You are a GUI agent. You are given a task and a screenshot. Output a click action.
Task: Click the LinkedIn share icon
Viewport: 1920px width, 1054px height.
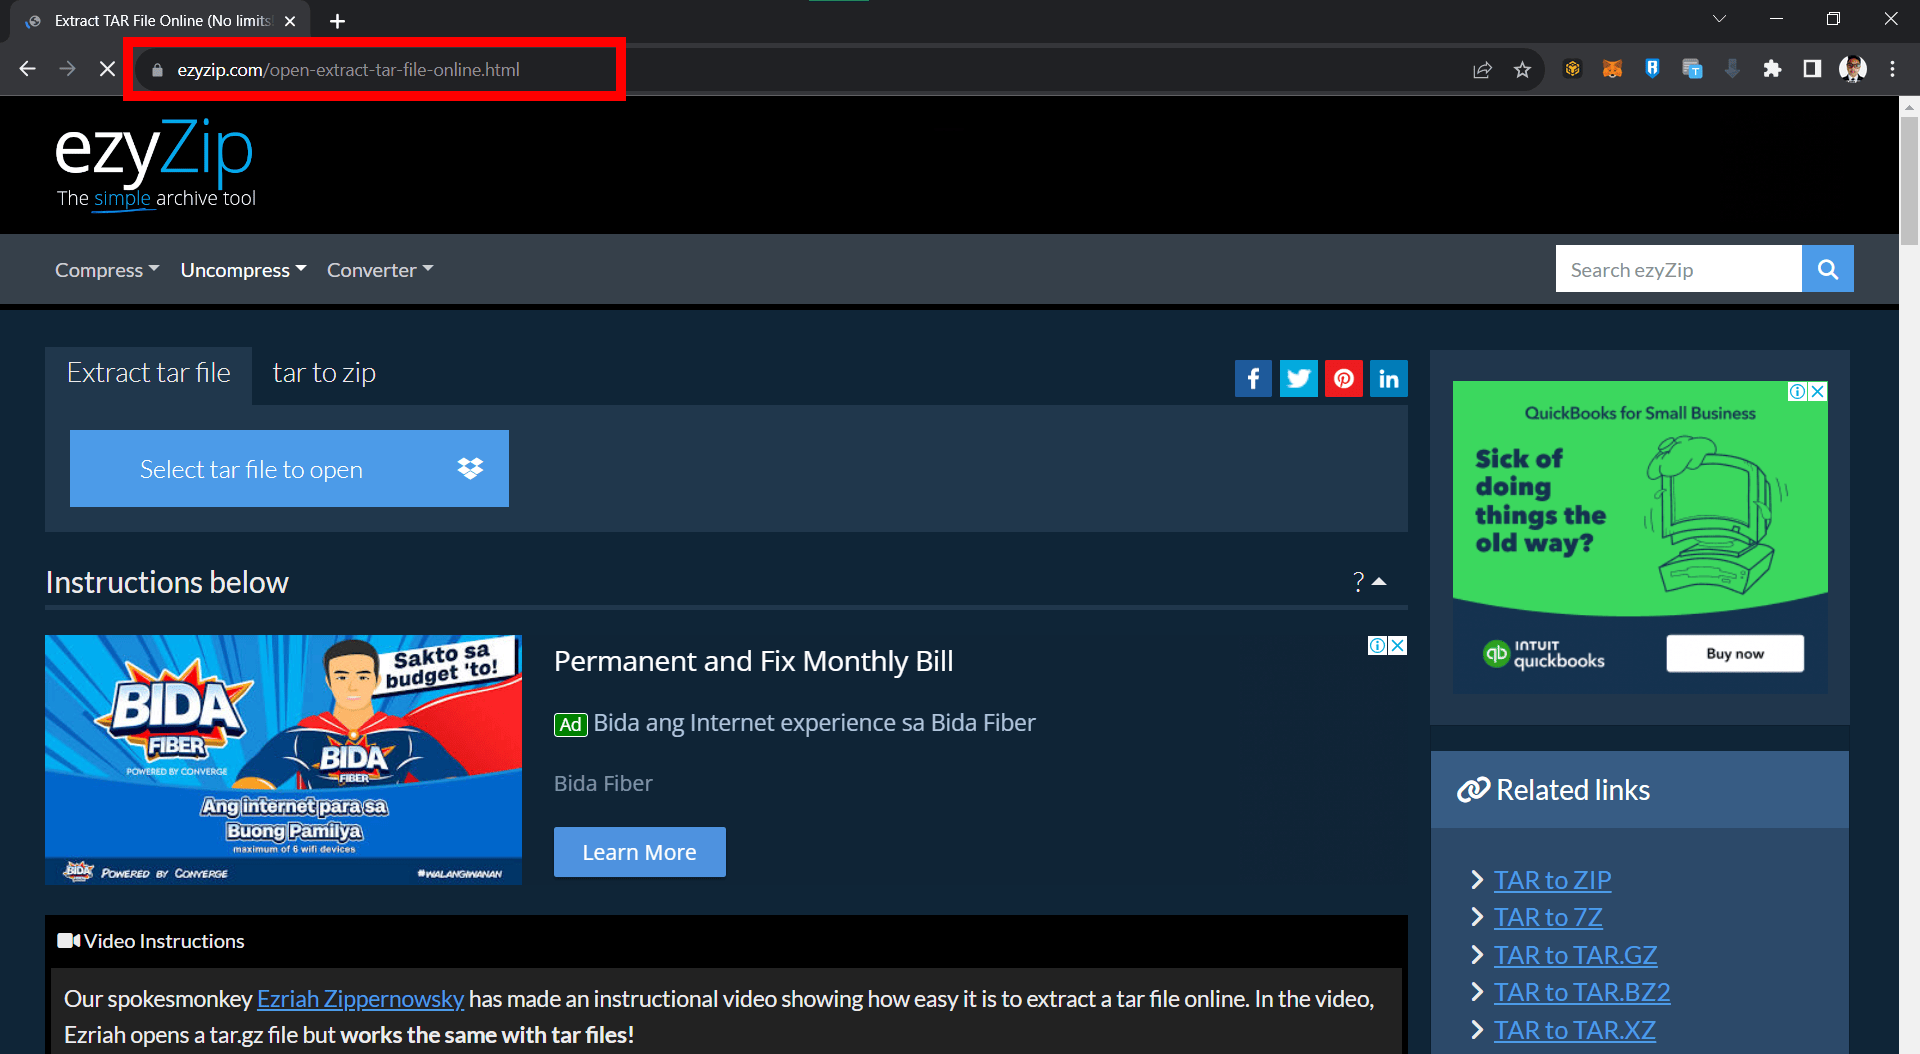click(x=1388, y=378)
